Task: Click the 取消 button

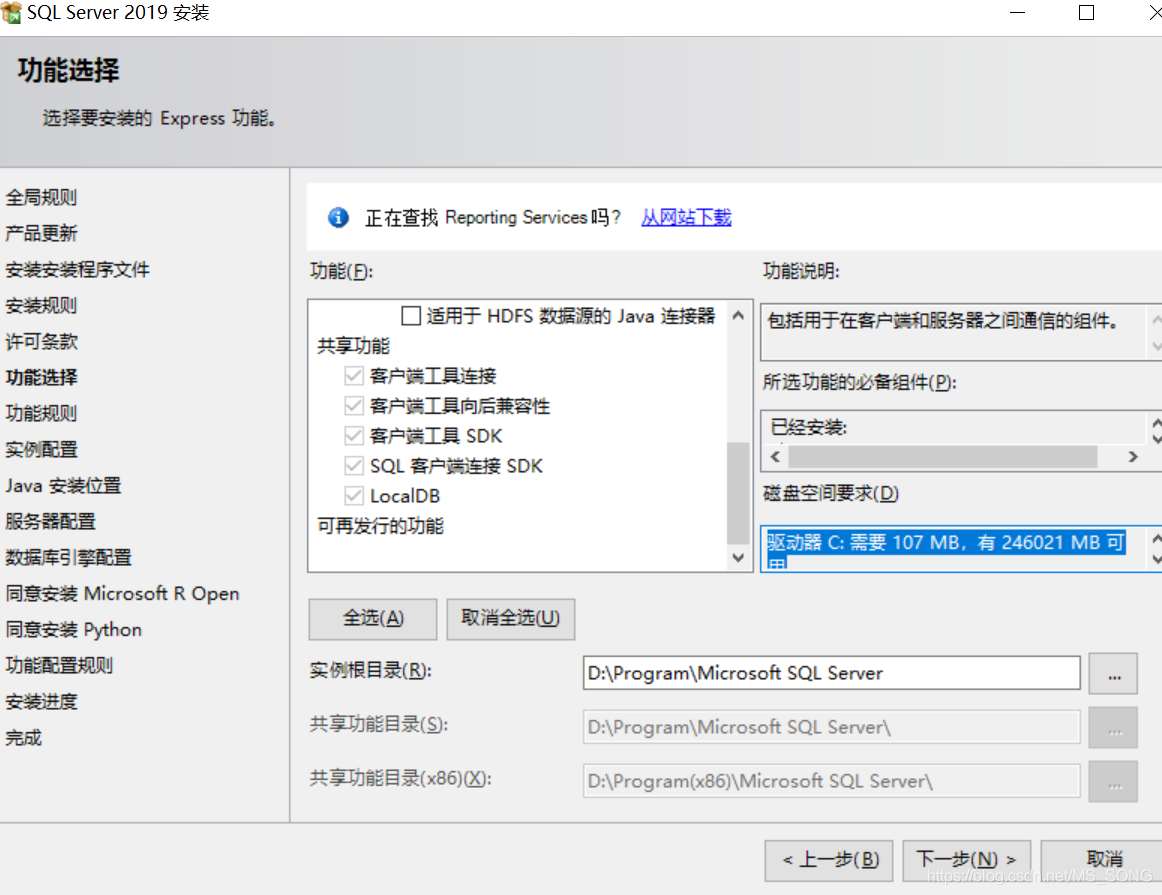Action: coord(1103,860)
